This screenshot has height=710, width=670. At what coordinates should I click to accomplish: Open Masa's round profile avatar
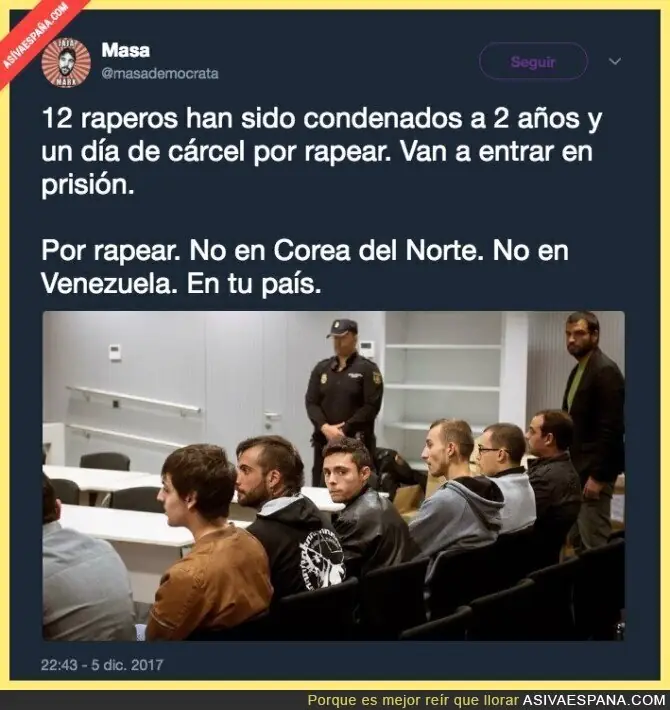pos(66,62)
